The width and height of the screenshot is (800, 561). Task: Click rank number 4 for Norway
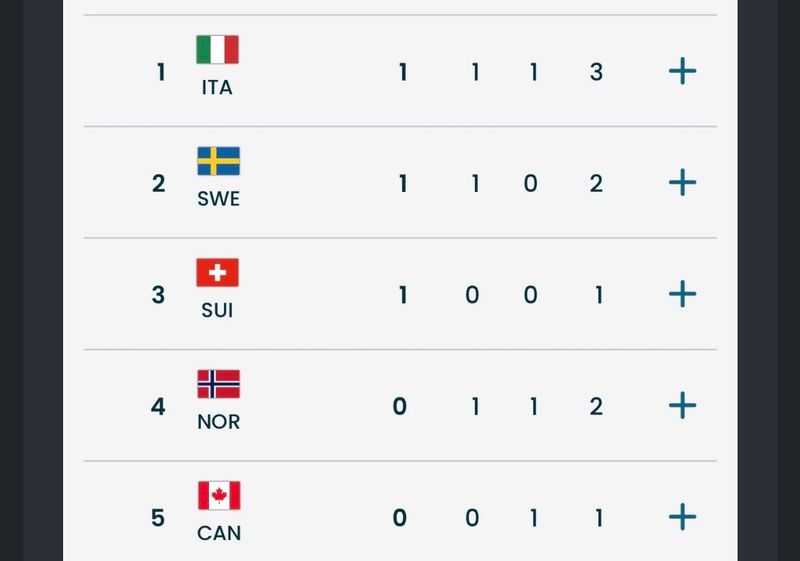point(158,406)
